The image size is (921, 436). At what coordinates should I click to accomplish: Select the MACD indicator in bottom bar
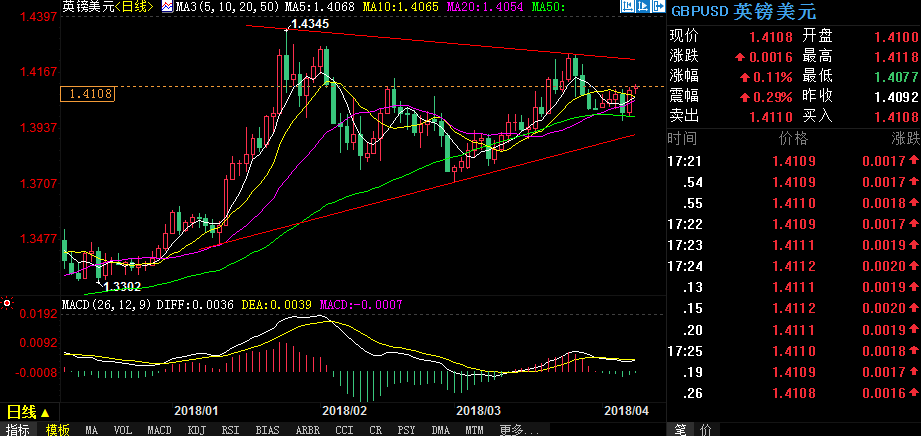pos(159,429)
